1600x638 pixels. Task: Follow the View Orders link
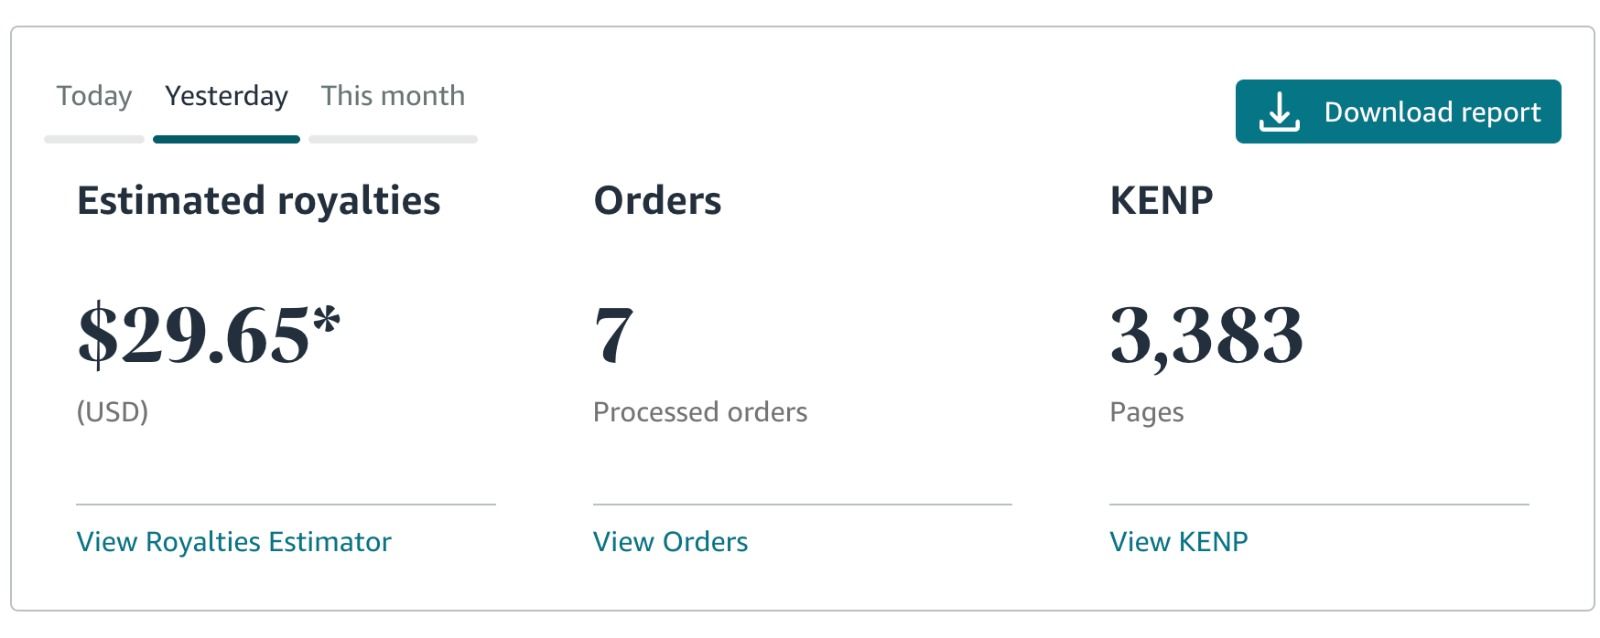(670, 542)
